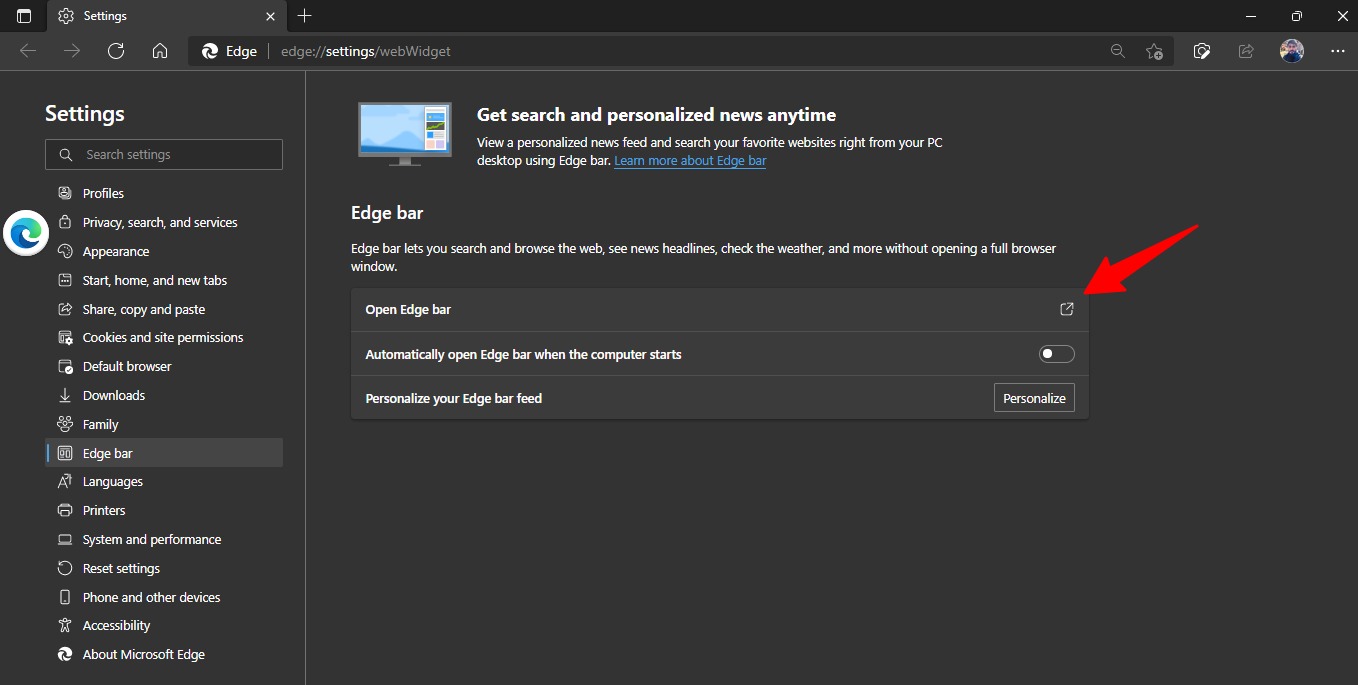Select Start, home, and new tabs
The height and width of the screenshot is (685, 1358).
(164, 280)
